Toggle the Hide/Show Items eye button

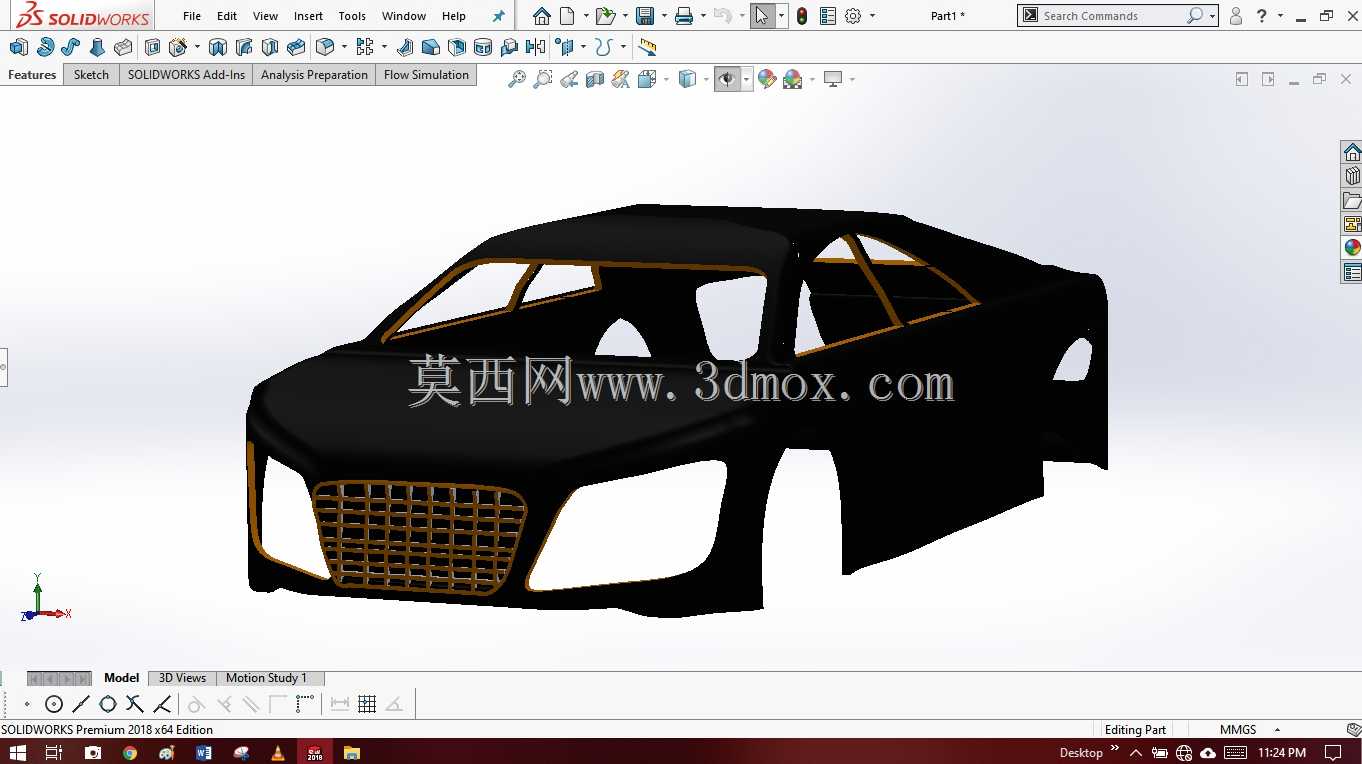(727, 79)
